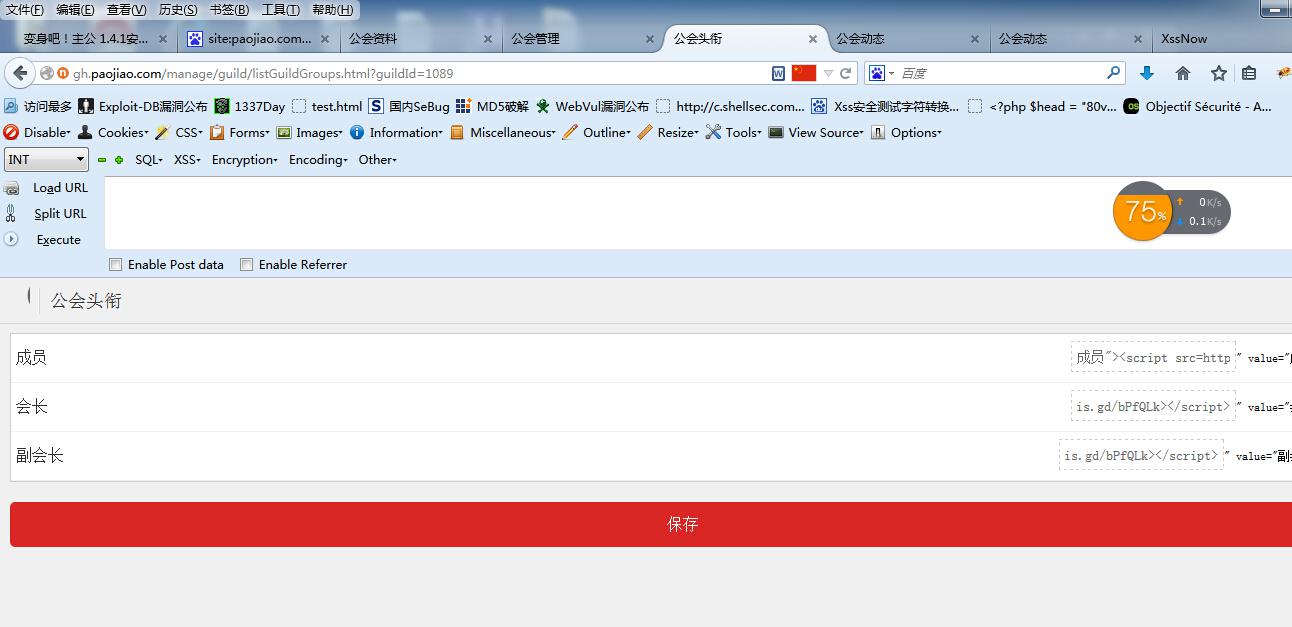The image size is (1292, 627).
Task: Open the 帮助(H) menu
Action: pyautogui.click(x=332, y=10)
